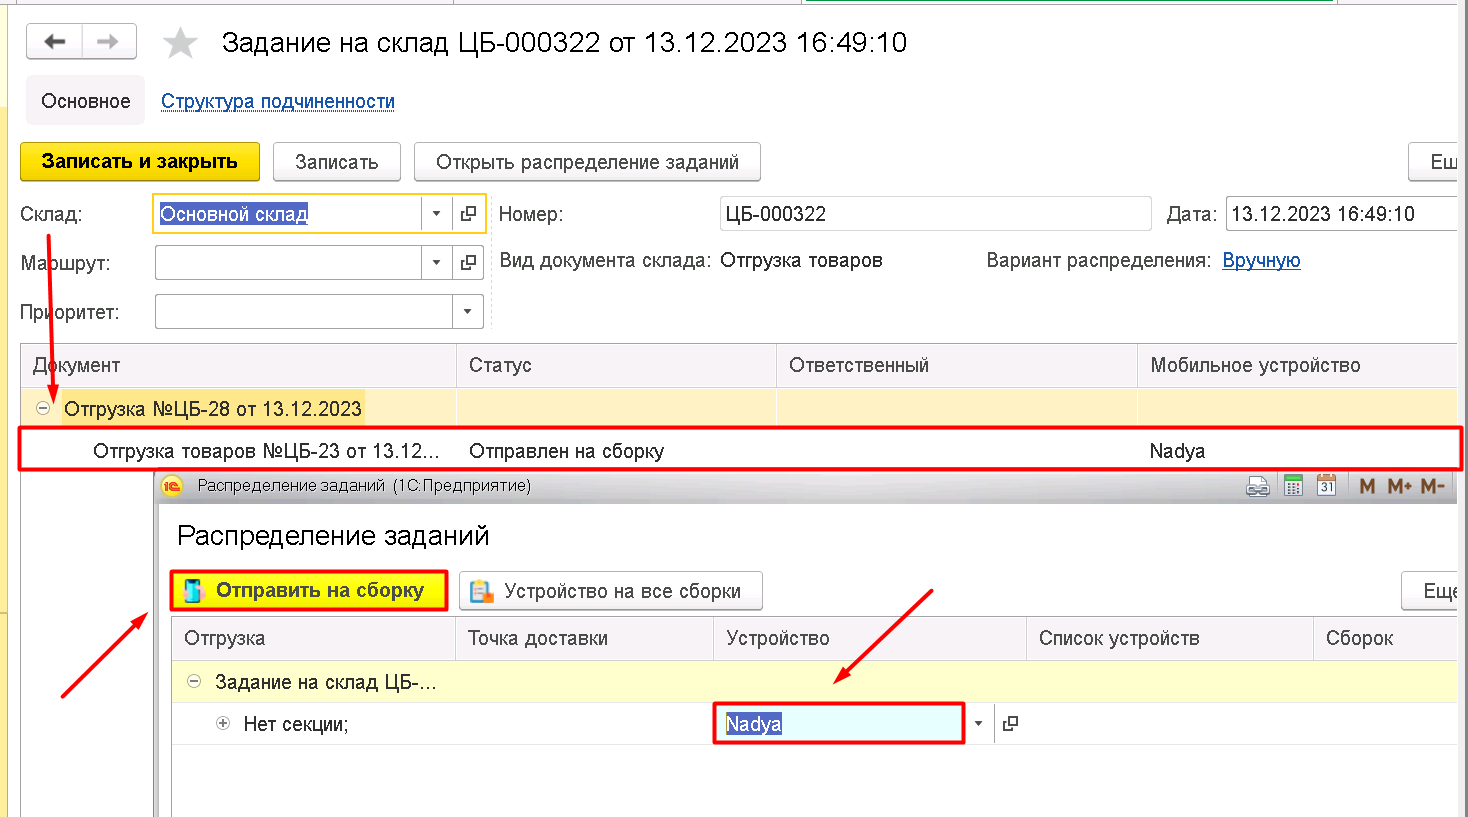Add document to favorites with star icon
This screenshot has width=1468, height=817.
tap(180, 43)
